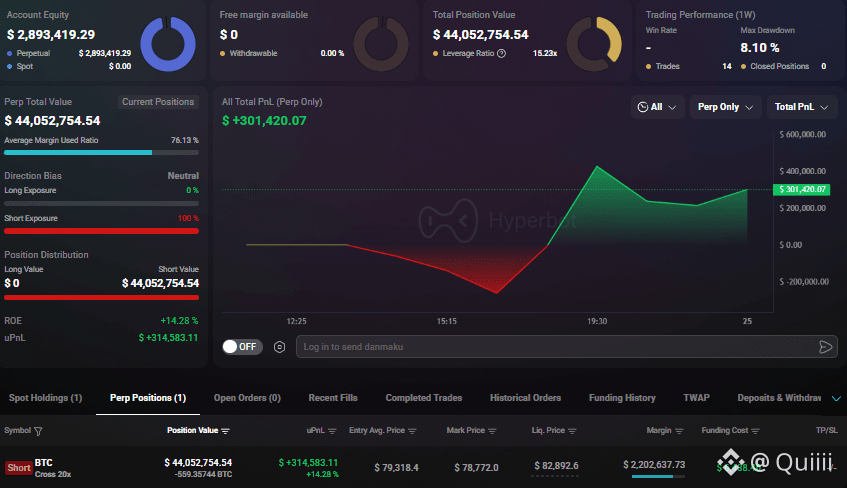Sort by Margin column icon
This screenshot has width=847, height=488.
pos(679,431)
